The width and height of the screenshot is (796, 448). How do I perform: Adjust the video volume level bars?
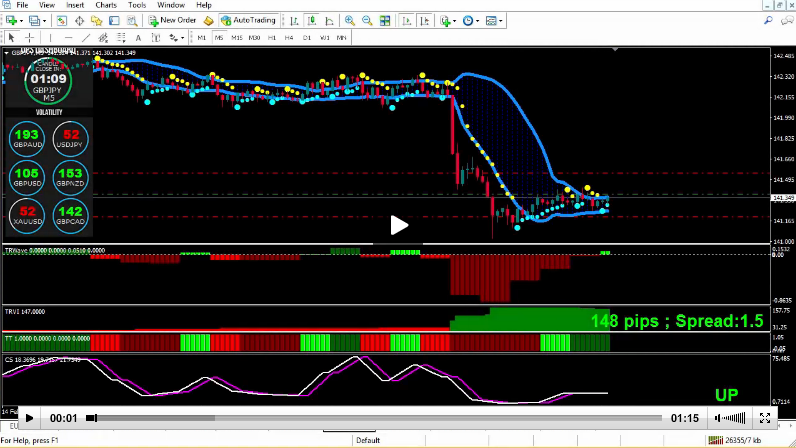tap(734, 418)
